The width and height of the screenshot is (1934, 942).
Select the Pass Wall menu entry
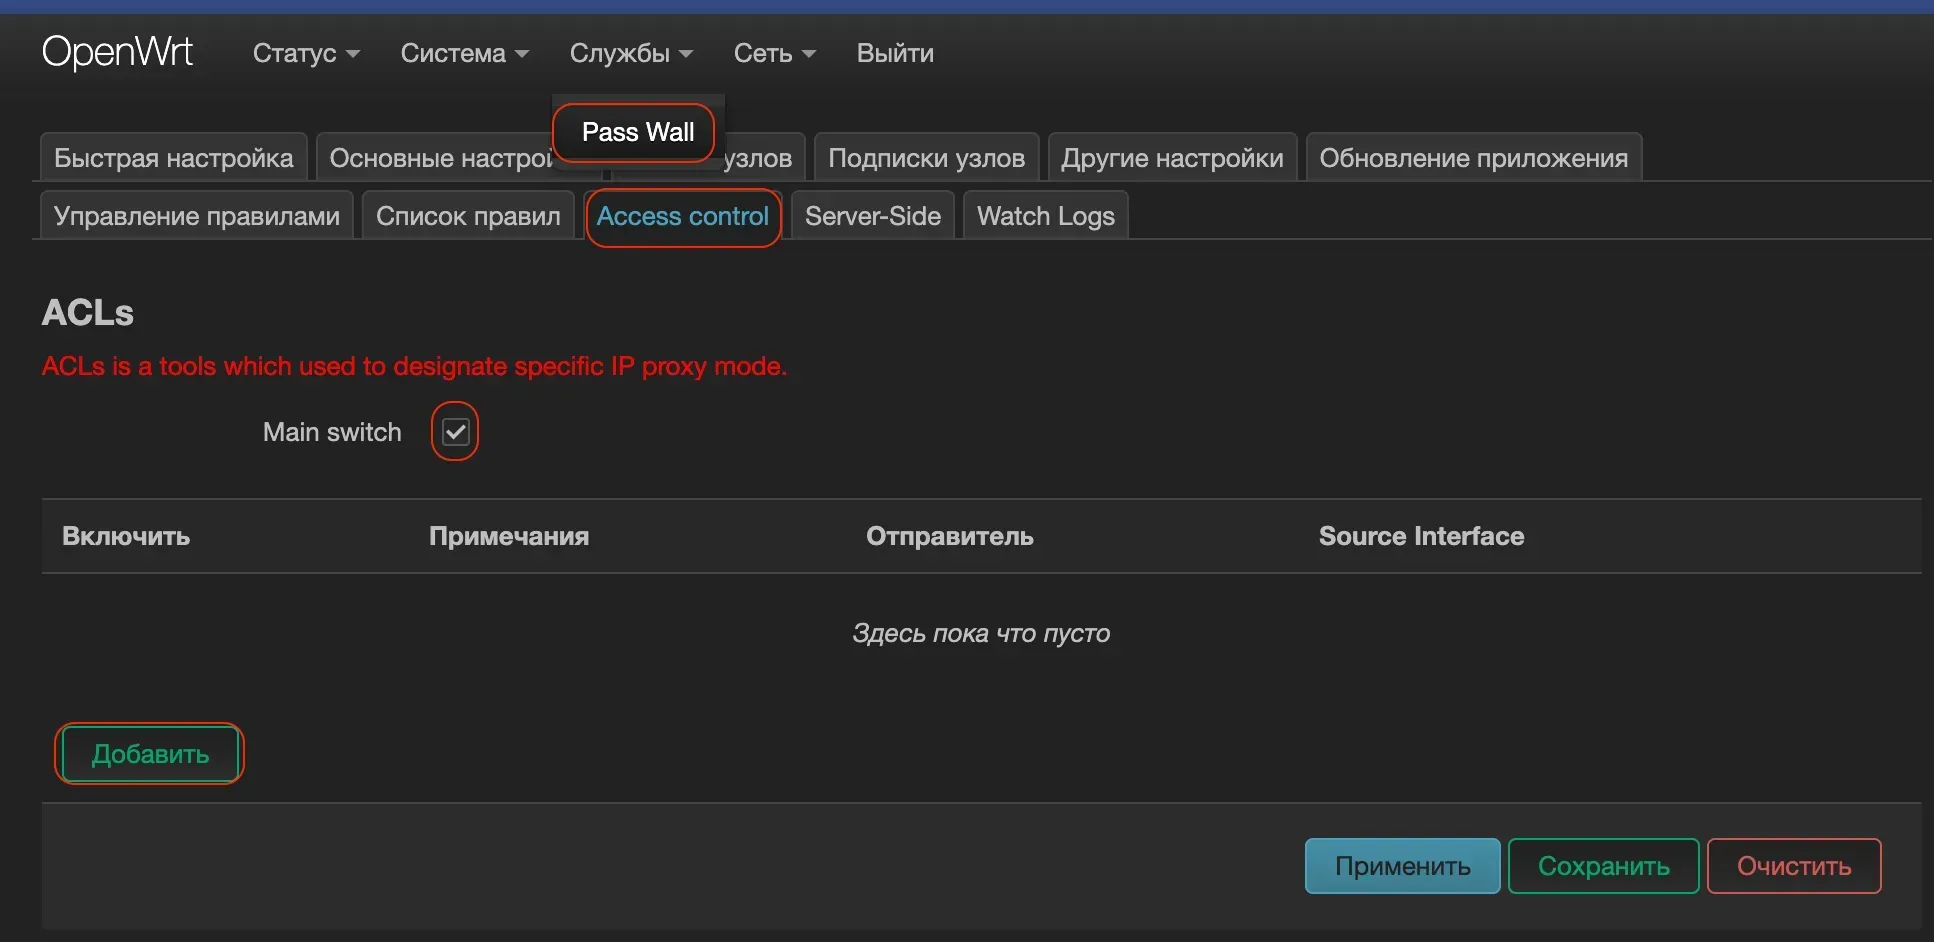pyautogui.click(x=637, y=132)
